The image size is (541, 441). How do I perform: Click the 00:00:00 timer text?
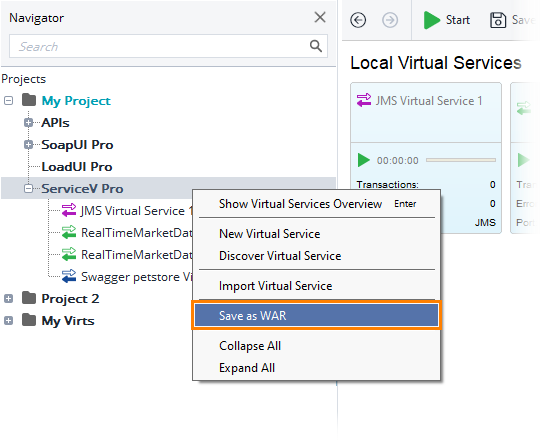point(397,160)
